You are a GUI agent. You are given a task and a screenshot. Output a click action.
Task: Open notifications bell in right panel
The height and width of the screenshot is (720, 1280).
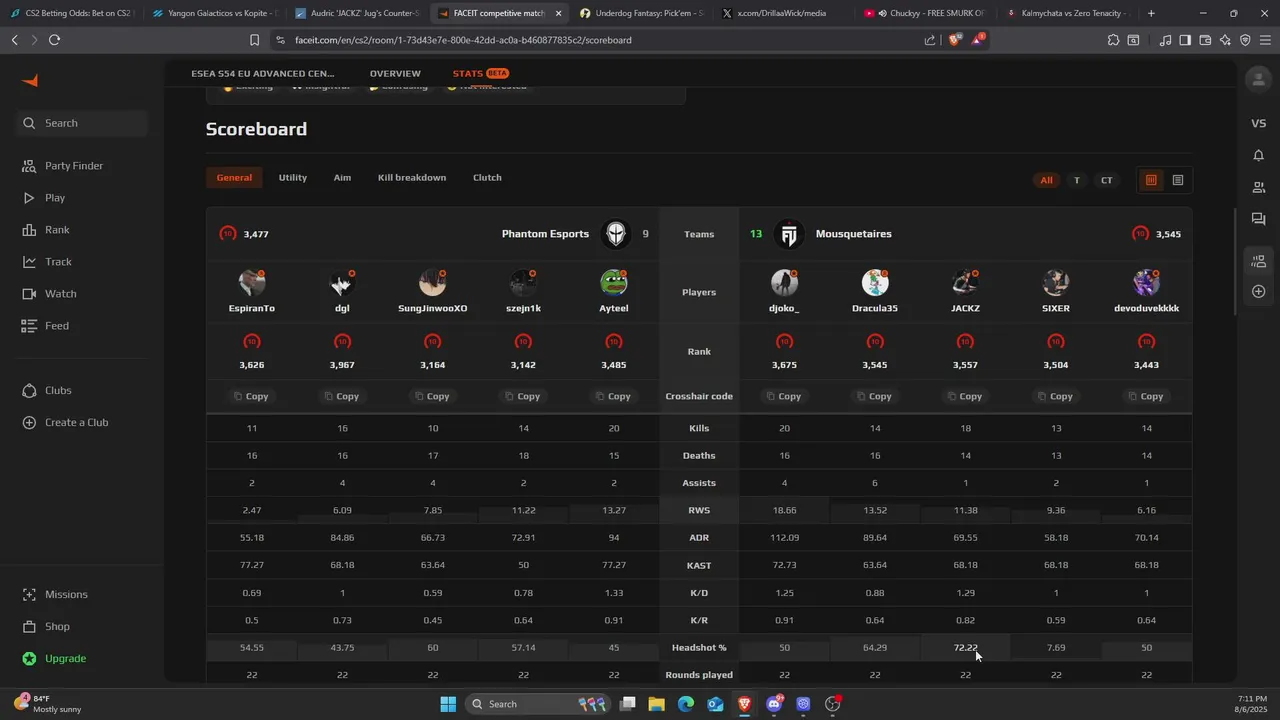1258,155
